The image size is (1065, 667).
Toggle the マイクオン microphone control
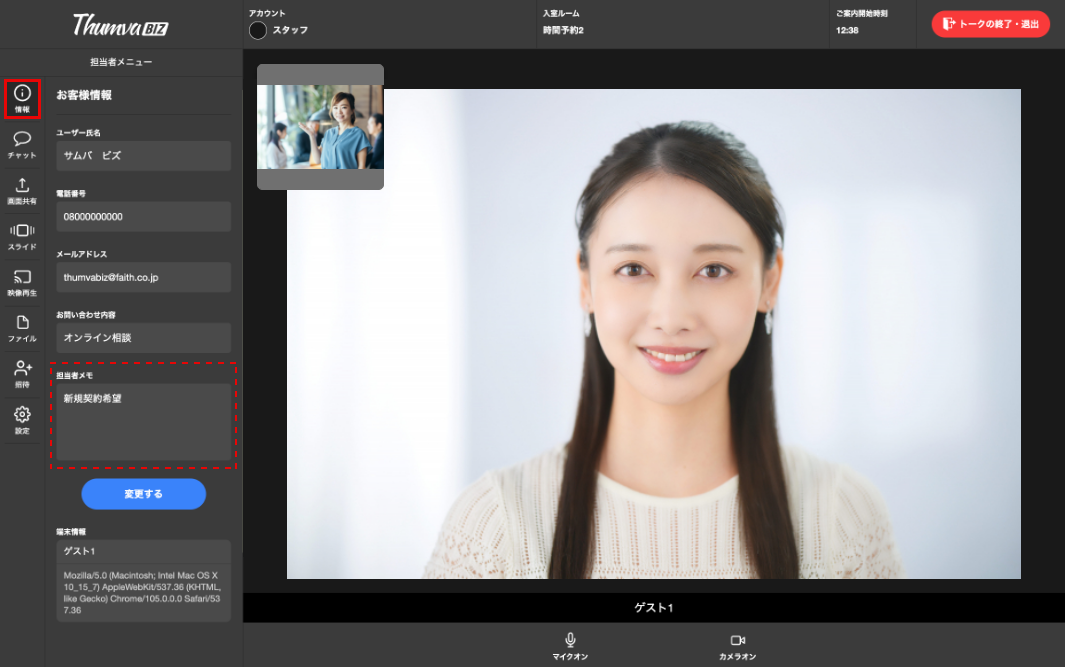pyautogui.click(x=570, y=645)
